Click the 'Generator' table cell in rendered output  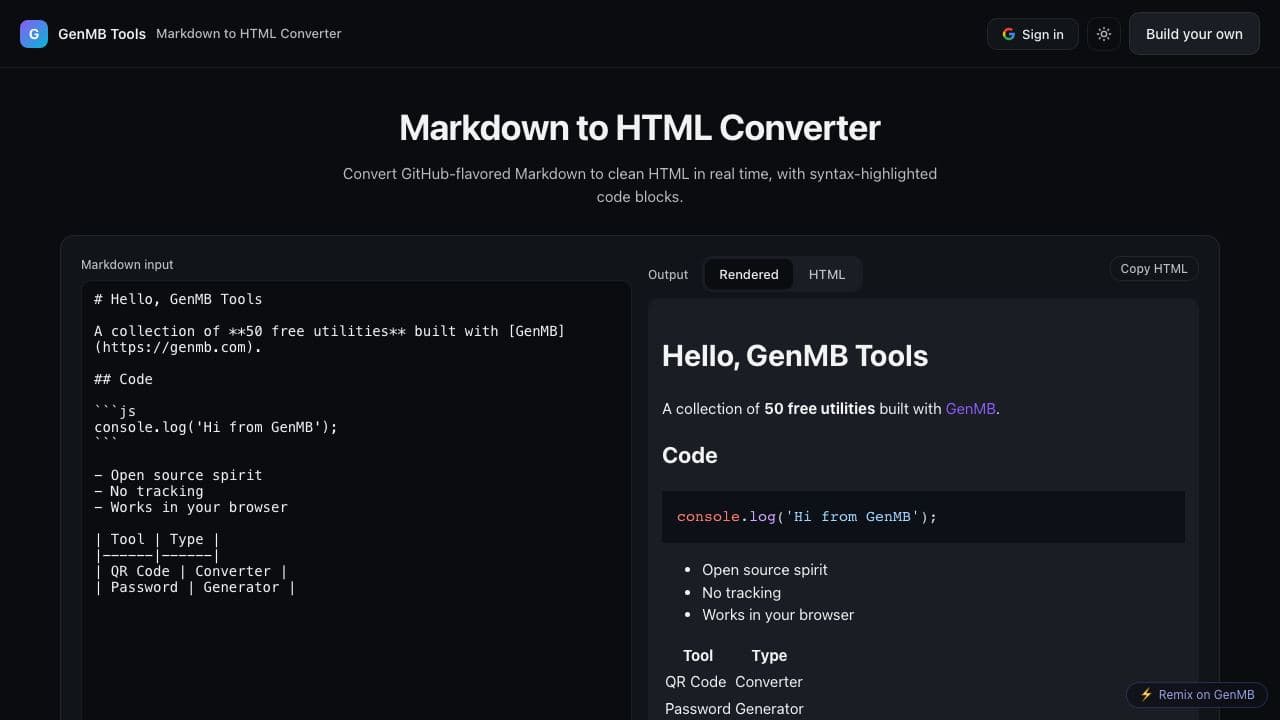tap(769, 709)
